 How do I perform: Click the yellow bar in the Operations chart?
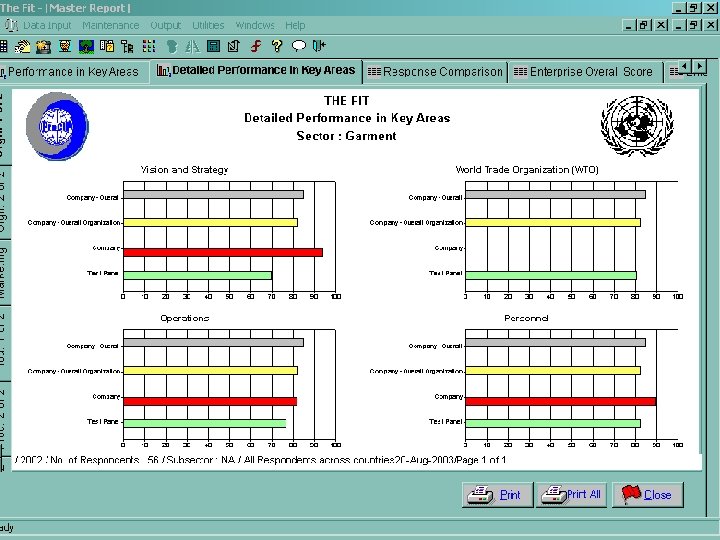click(x=210, y=371)
